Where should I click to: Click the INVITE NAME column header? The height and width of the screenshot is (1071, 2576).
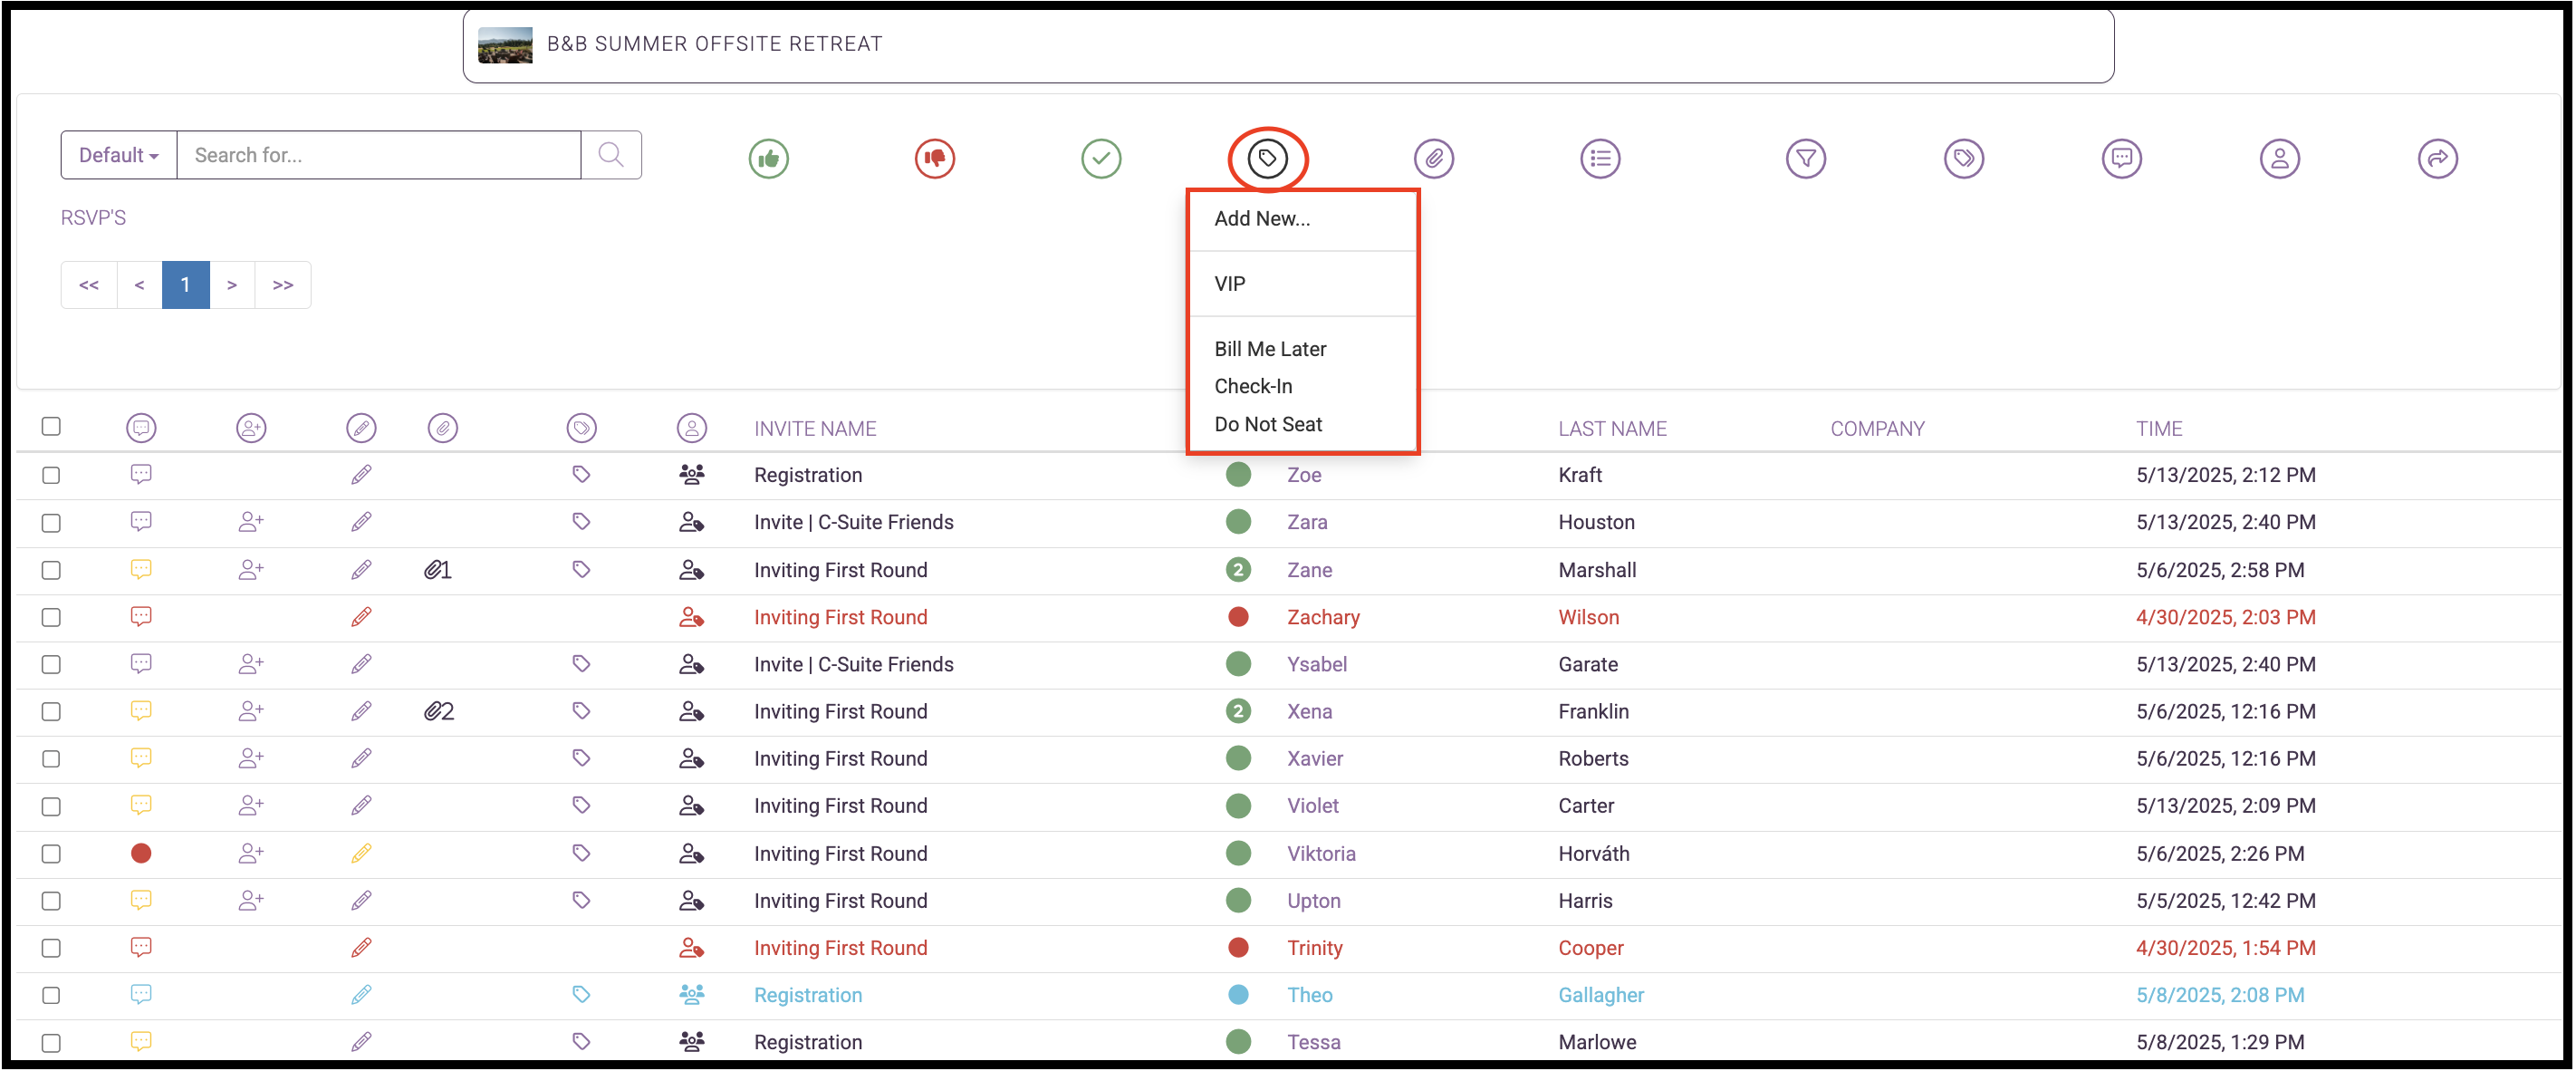[815, 429]
